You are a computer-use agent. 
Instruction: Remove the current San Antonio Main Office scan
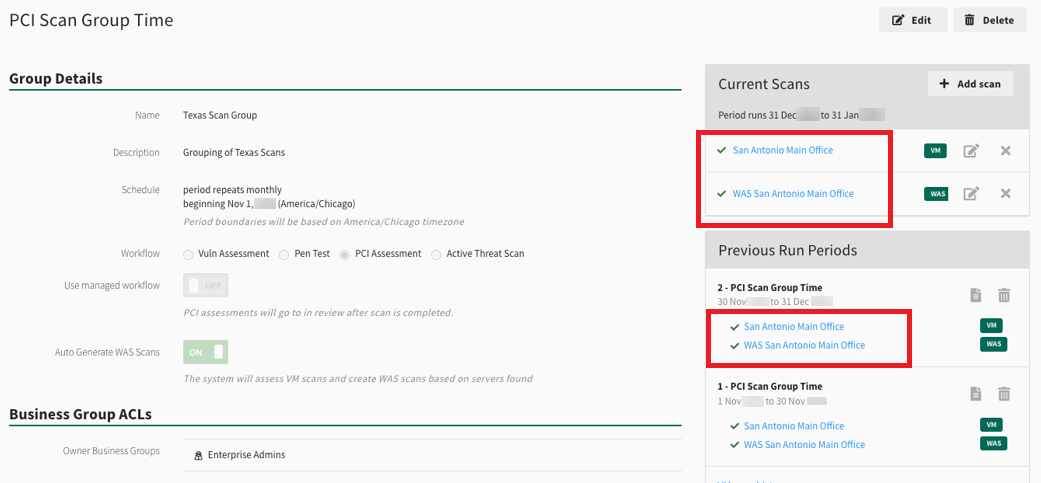[1005, 151]
